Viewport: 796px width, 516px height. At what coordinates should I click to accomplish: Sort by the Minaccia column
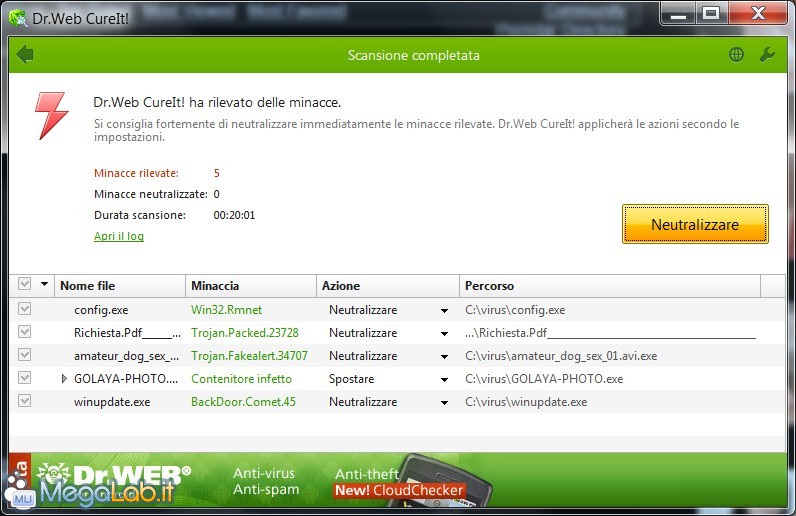(x=251, y=286)
